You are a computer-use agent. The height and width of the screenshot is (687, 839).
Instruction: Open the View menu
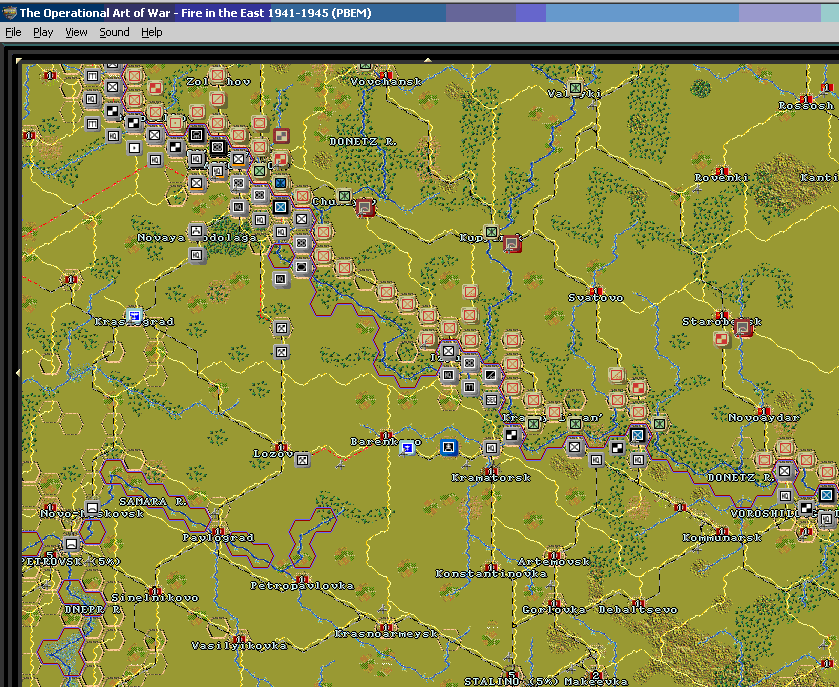(76, 32)
